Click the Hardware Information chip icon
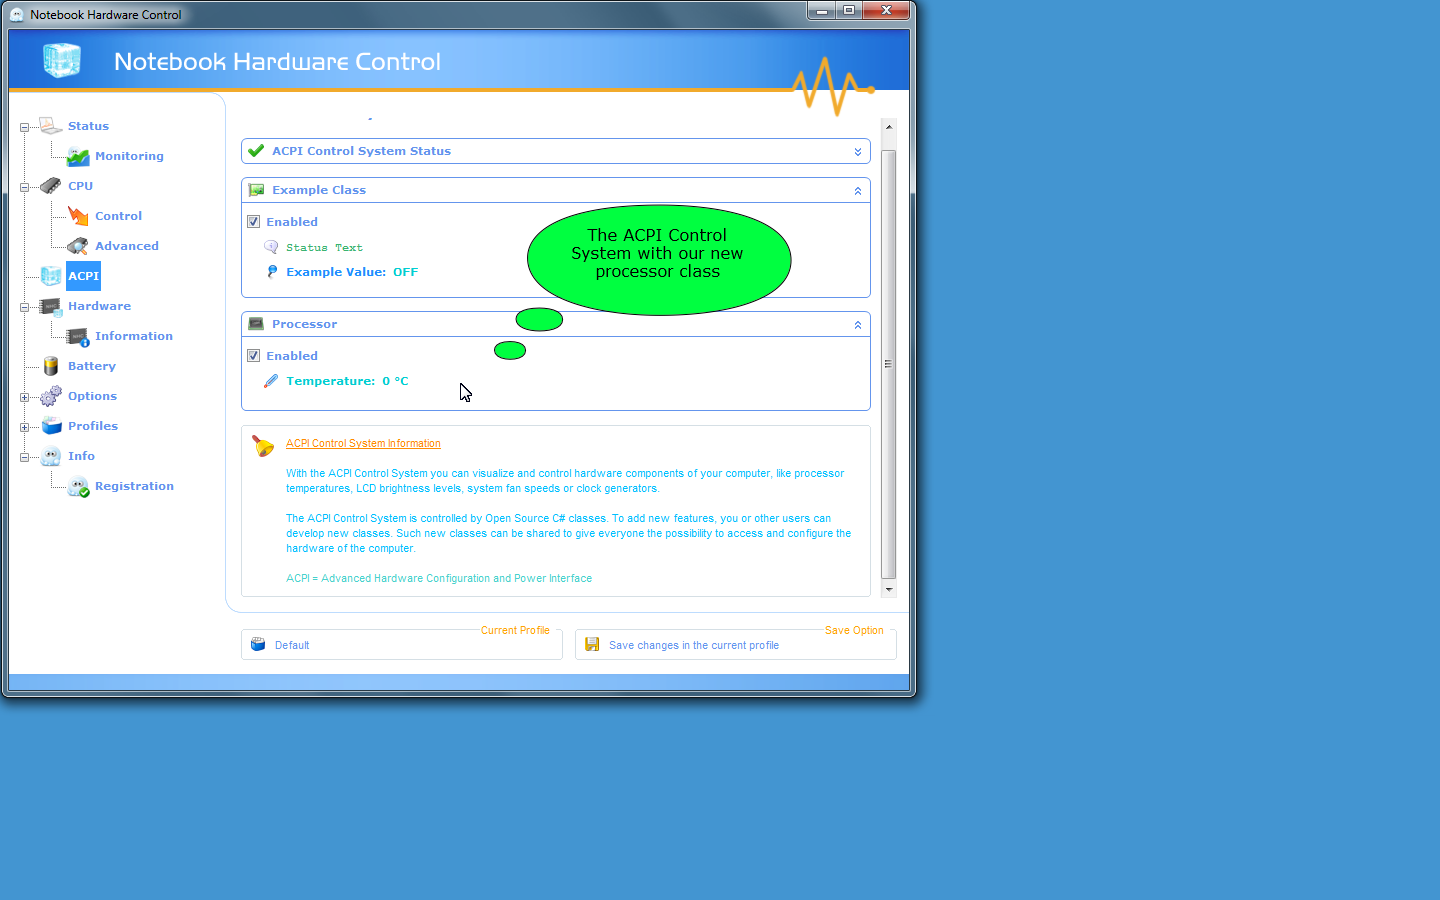 pyautogui.click(x=78, y=336)
